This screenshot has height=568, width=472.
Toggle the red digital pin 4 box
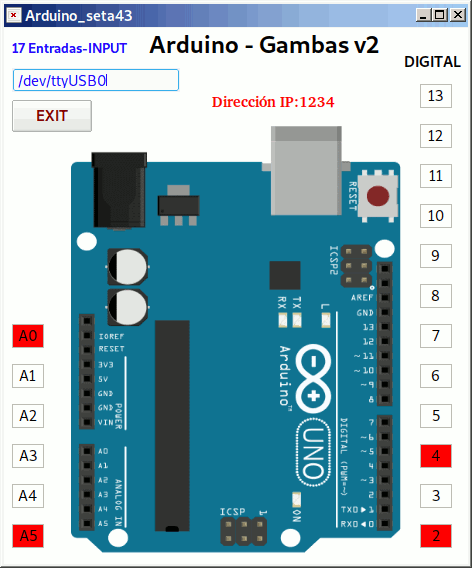tap(436, 456)
